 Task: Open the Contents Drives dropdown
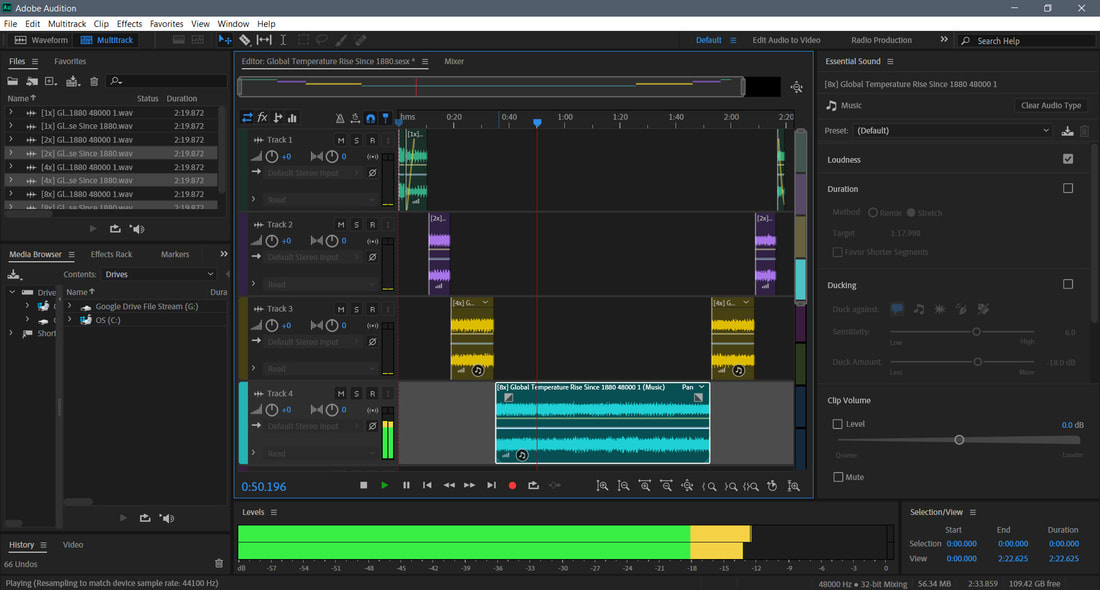click(x=159, y=274)
